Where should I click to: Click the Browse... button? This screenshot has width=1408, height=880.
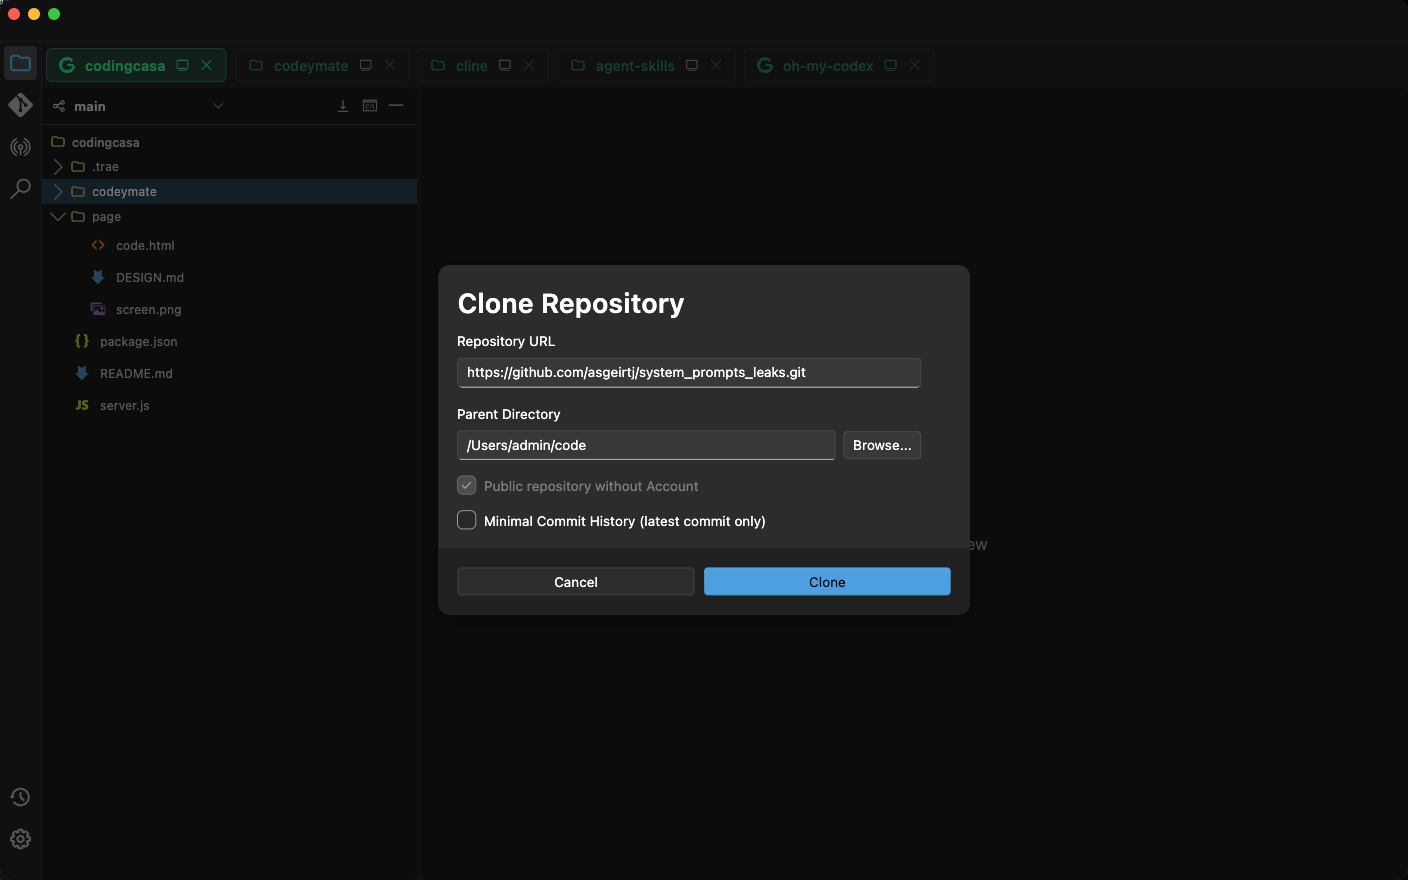click(882, 445)
